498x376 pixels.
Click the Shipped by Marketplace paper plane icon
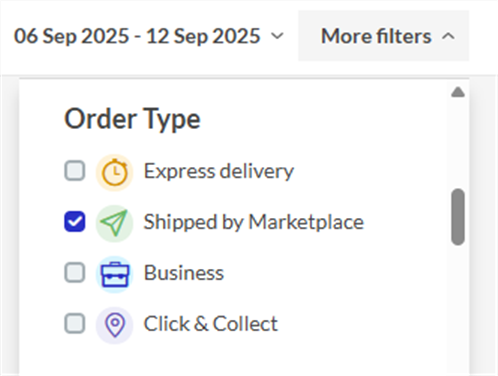(x=114, y=223)
